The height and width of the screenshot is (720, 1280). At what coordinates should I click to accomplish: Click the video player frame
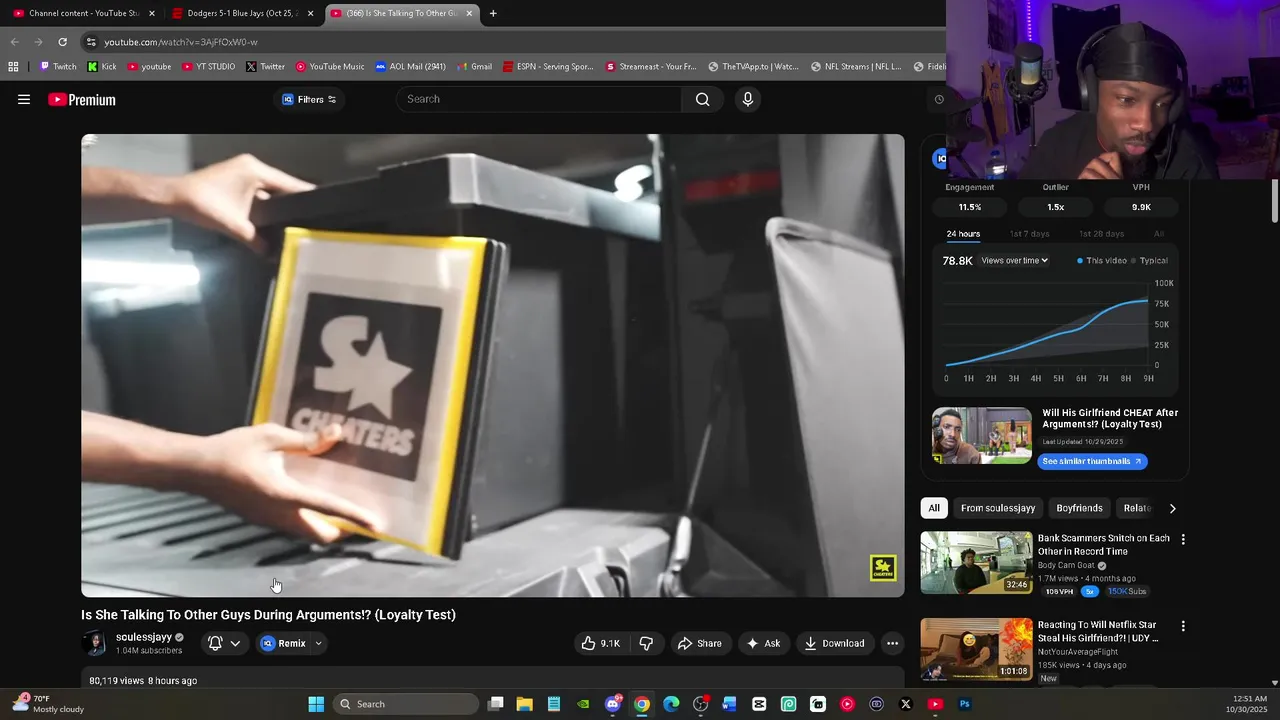click(x=493, y=365)
